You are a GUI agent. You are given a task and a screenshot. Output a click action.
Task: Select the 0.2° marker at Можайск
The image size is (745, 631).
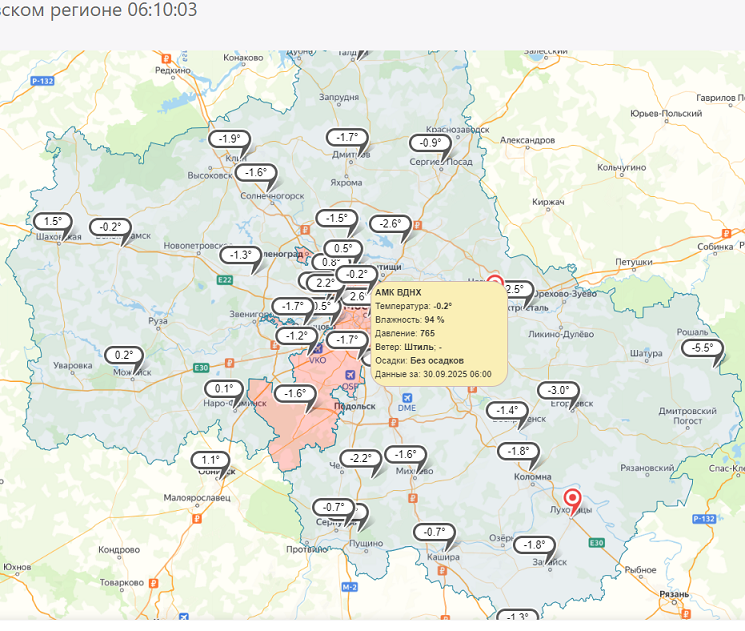click(x=124, y=355)
